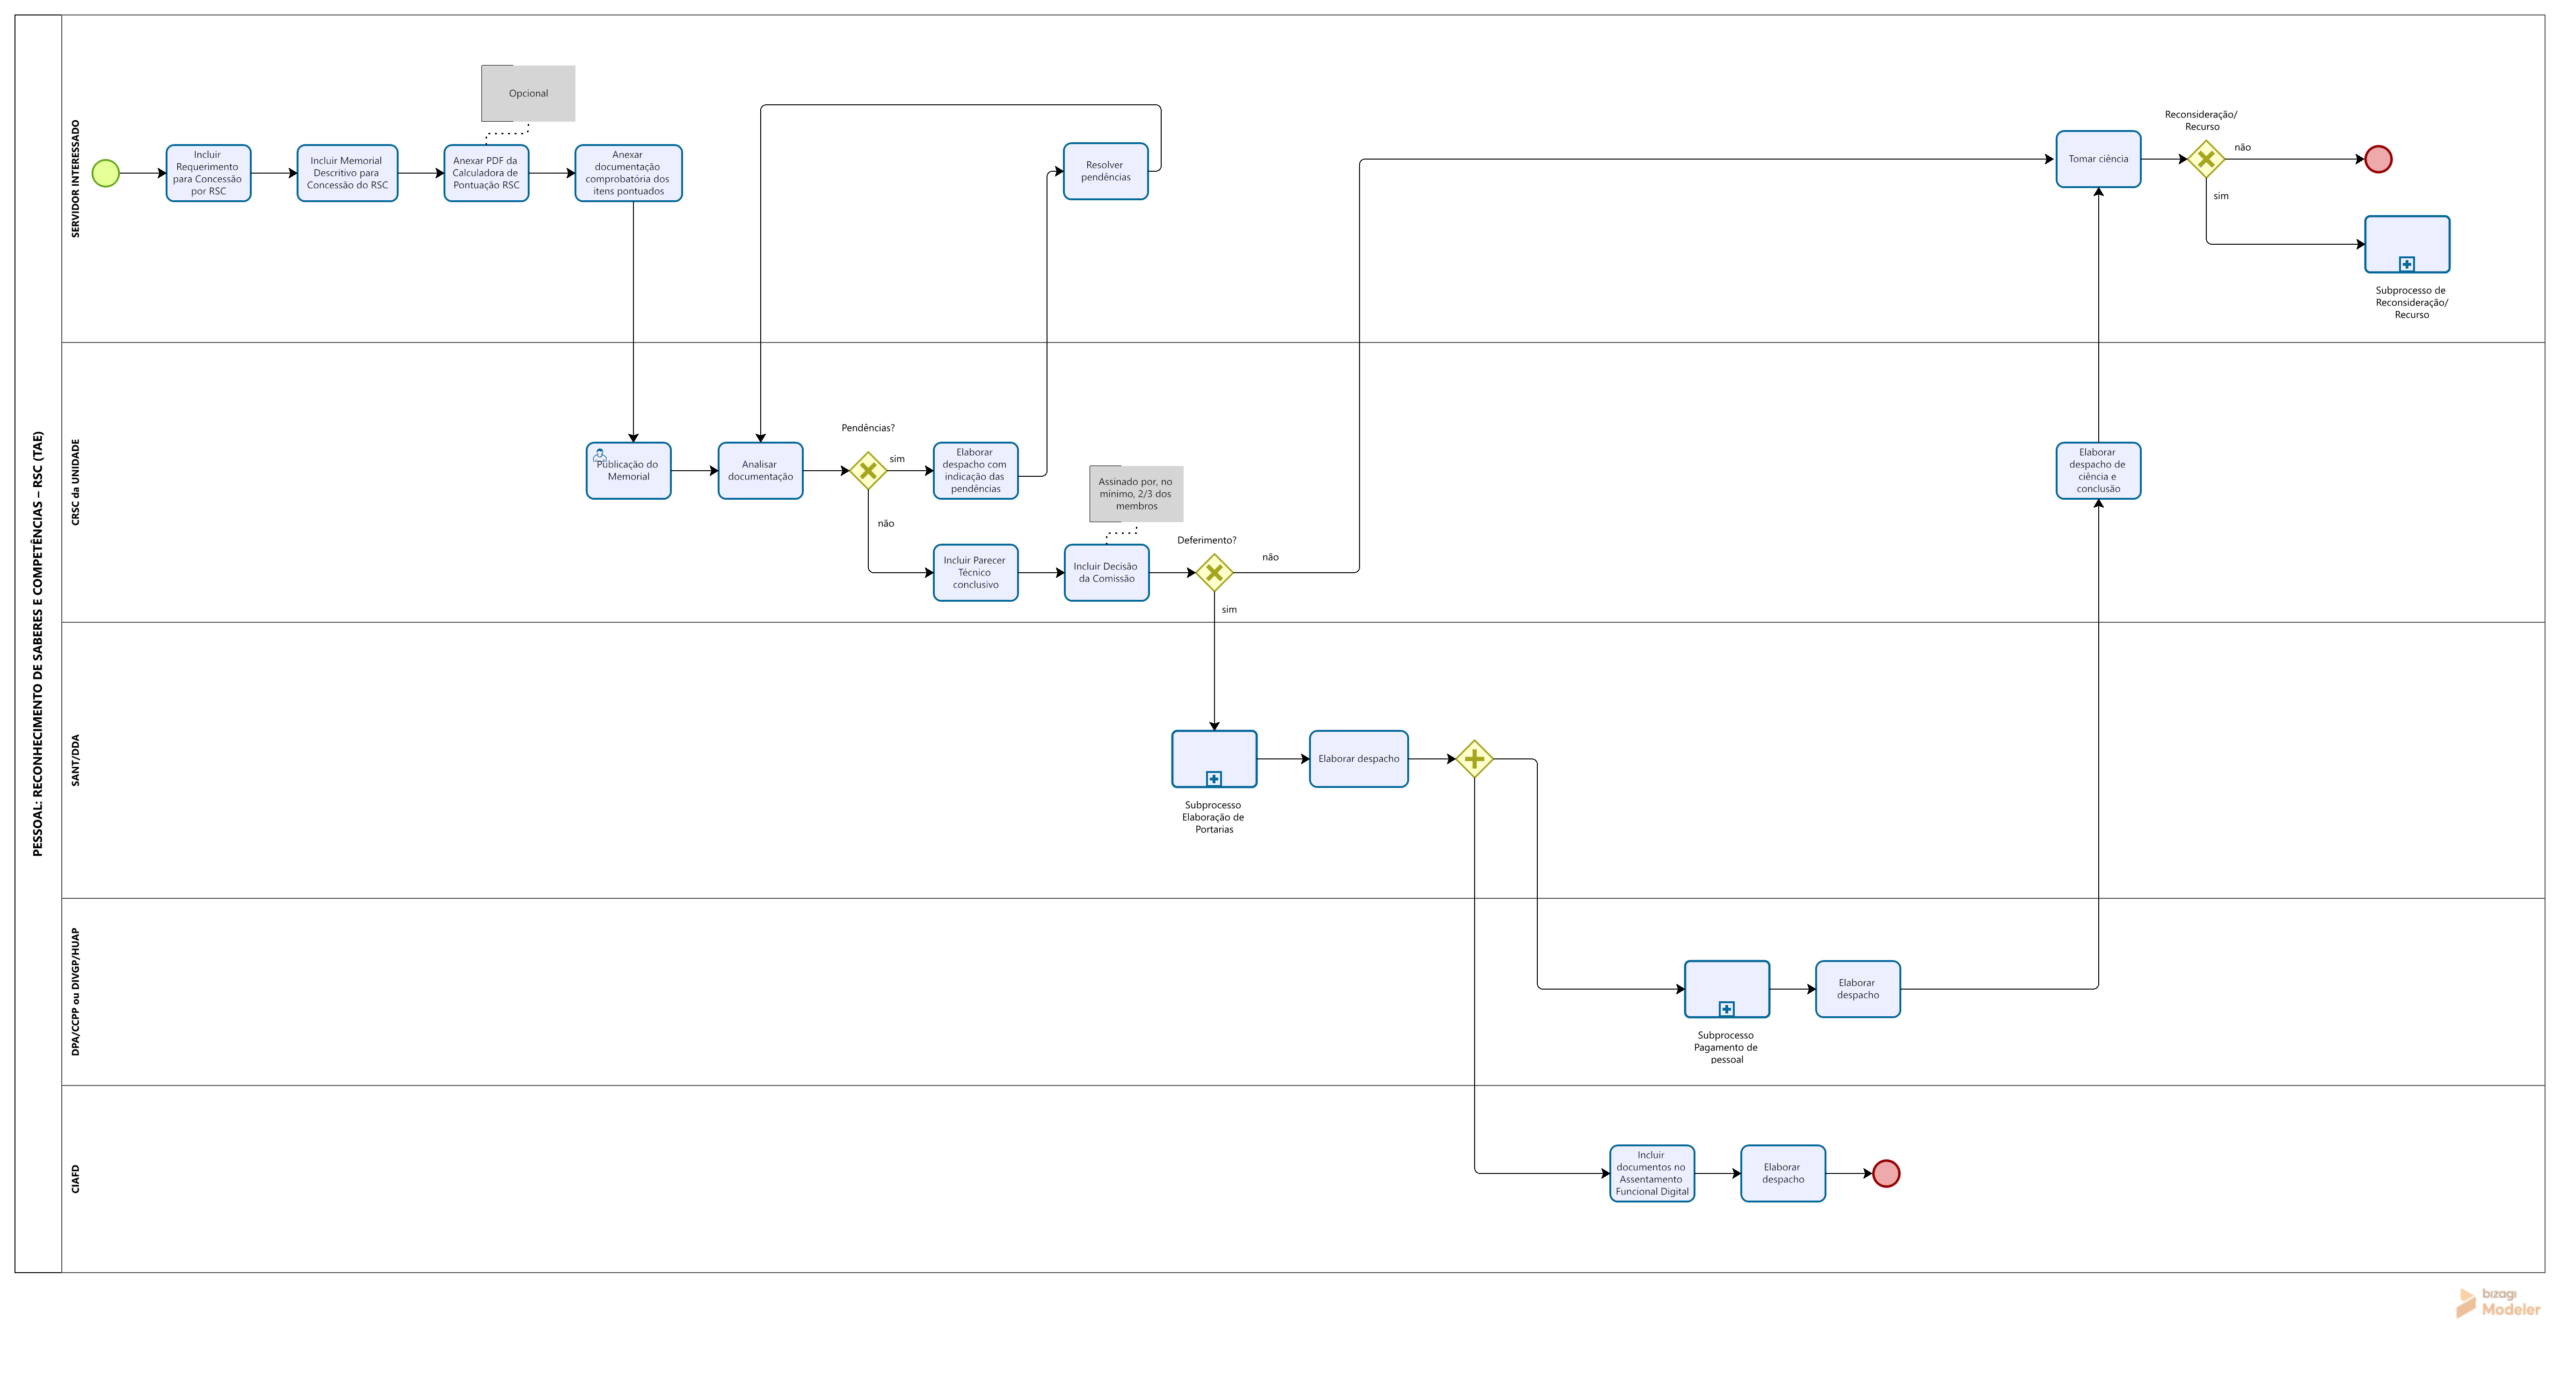Select the 'Resolver pendências' task
The width and height of the screenshot is (2560, 1384).
coord(1105,171)
